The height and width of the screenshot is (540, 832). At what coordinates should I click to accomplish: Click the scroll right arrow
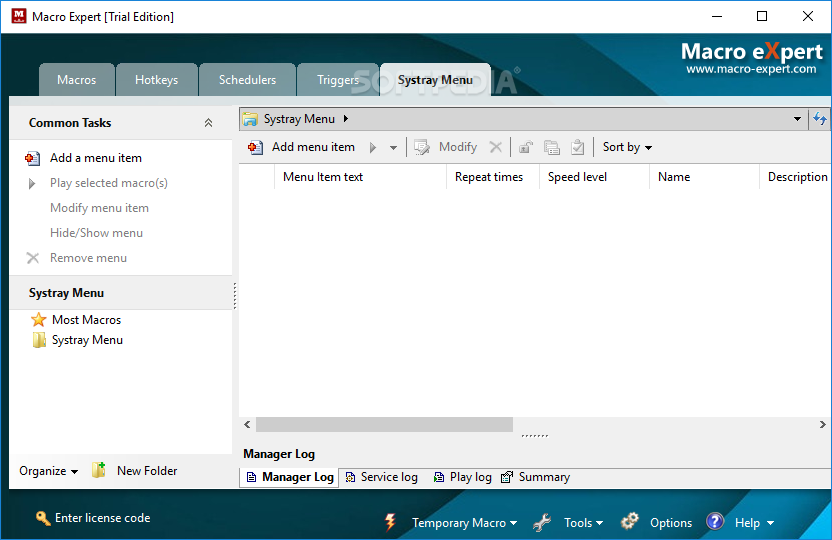[822, 424]
